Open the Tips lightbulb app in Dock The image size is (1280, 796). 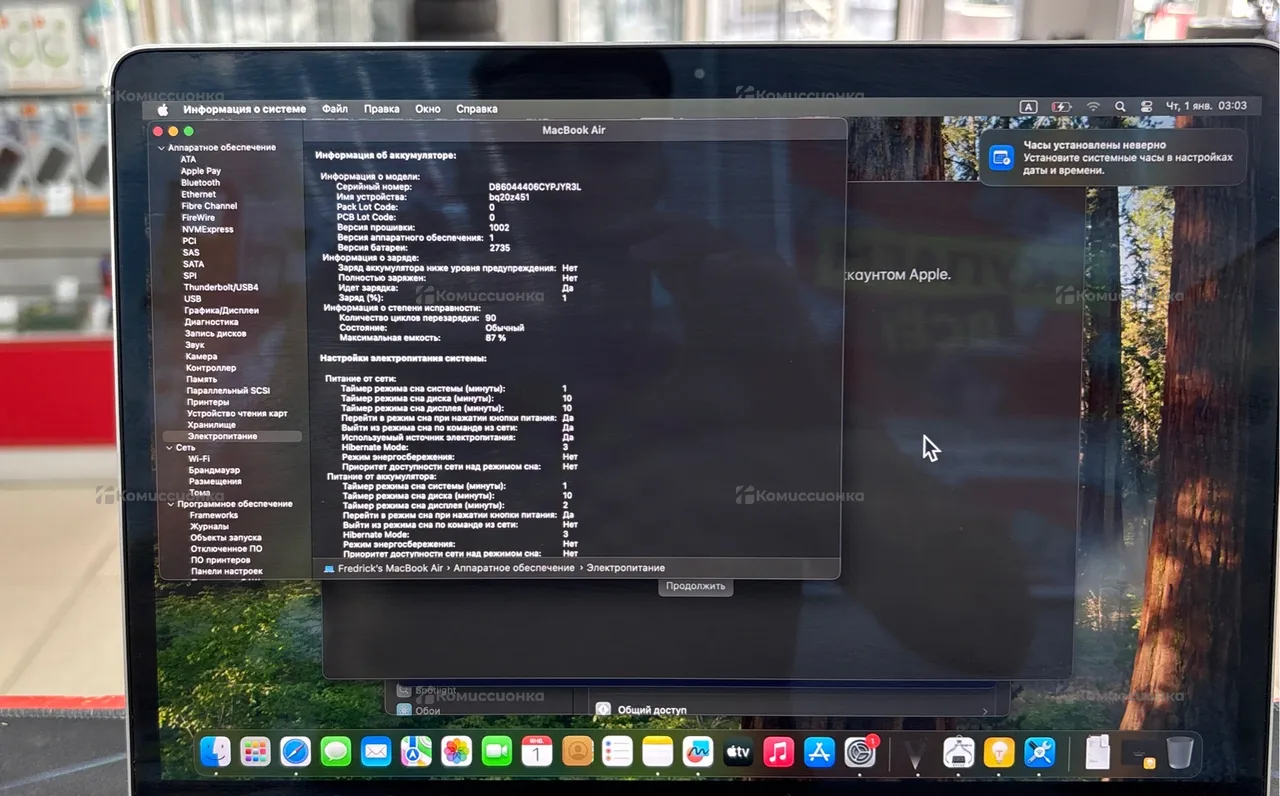point(999,751)
